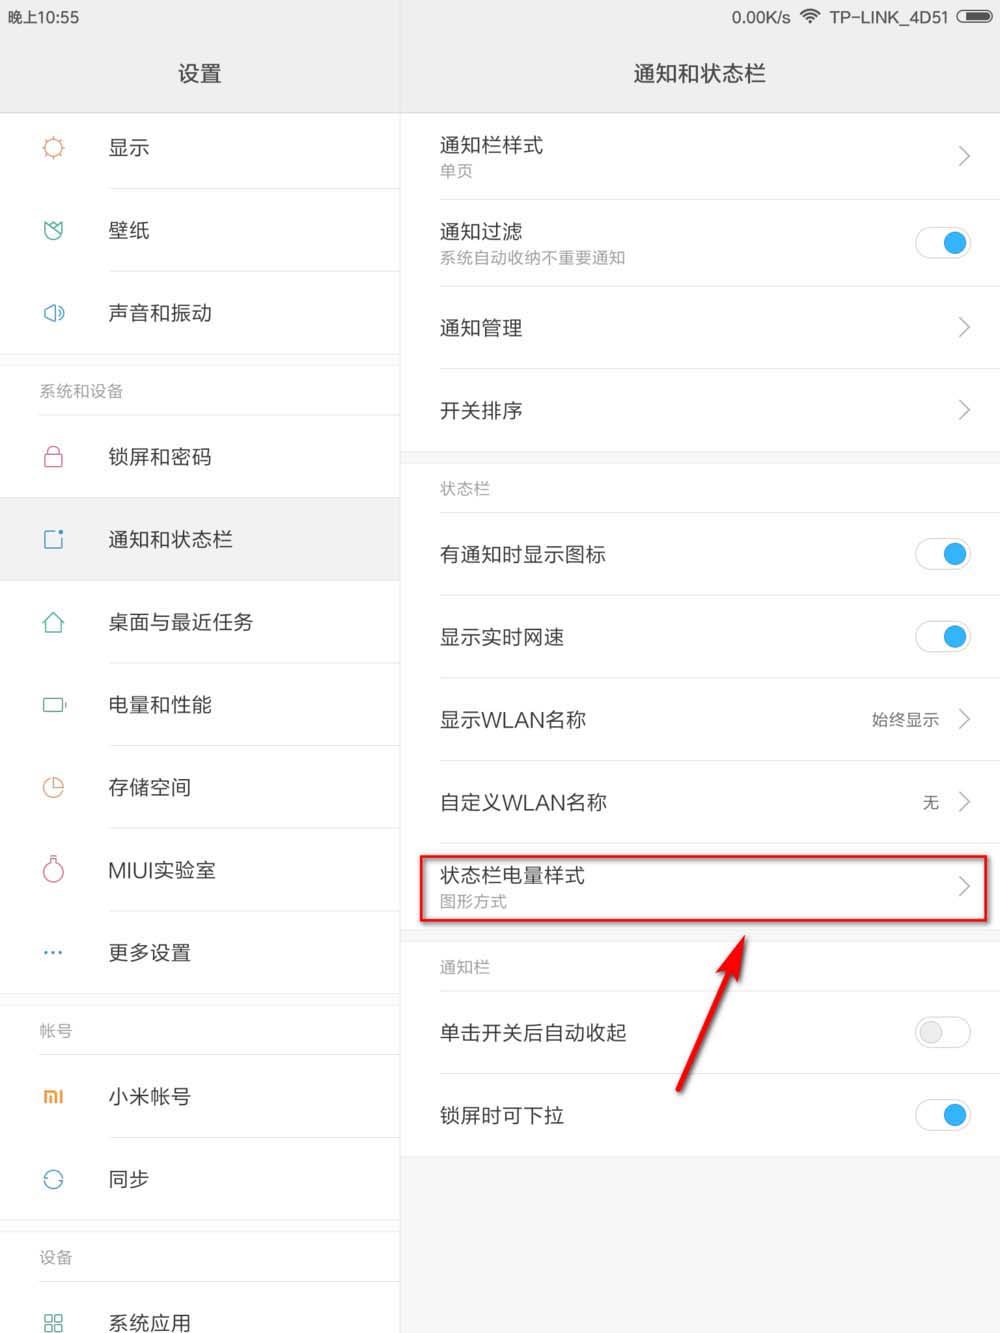Click the house icon for 桌面与最近任务
The height and width of the screenshot is (1333, 1000).
[x=54, y=622]
